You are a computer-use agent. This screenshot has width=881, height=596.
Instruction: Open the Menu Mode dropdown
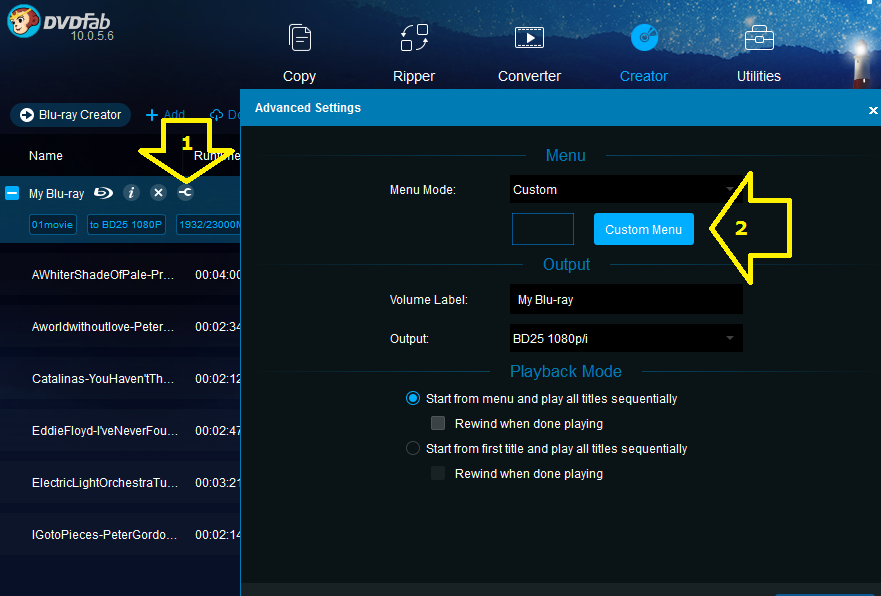(x=626, y=189)
